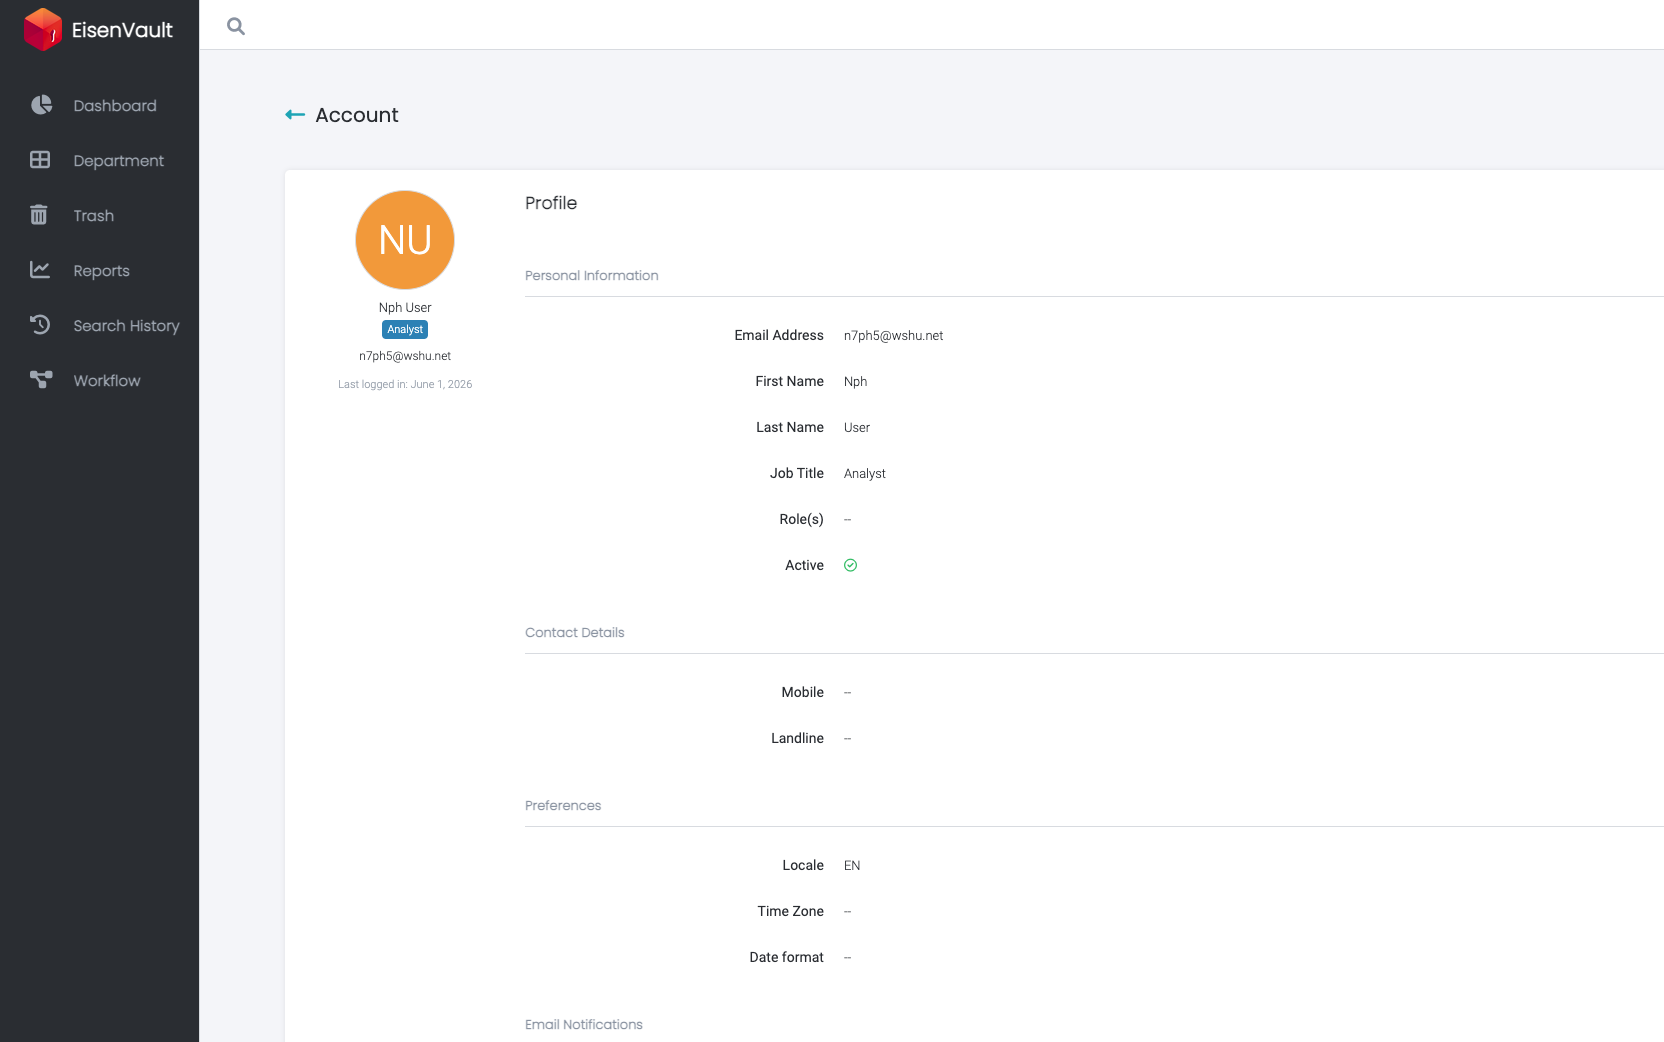1664x1042 pixels.
Task: Click the Job Title label
Action: (x=797, y=473)
